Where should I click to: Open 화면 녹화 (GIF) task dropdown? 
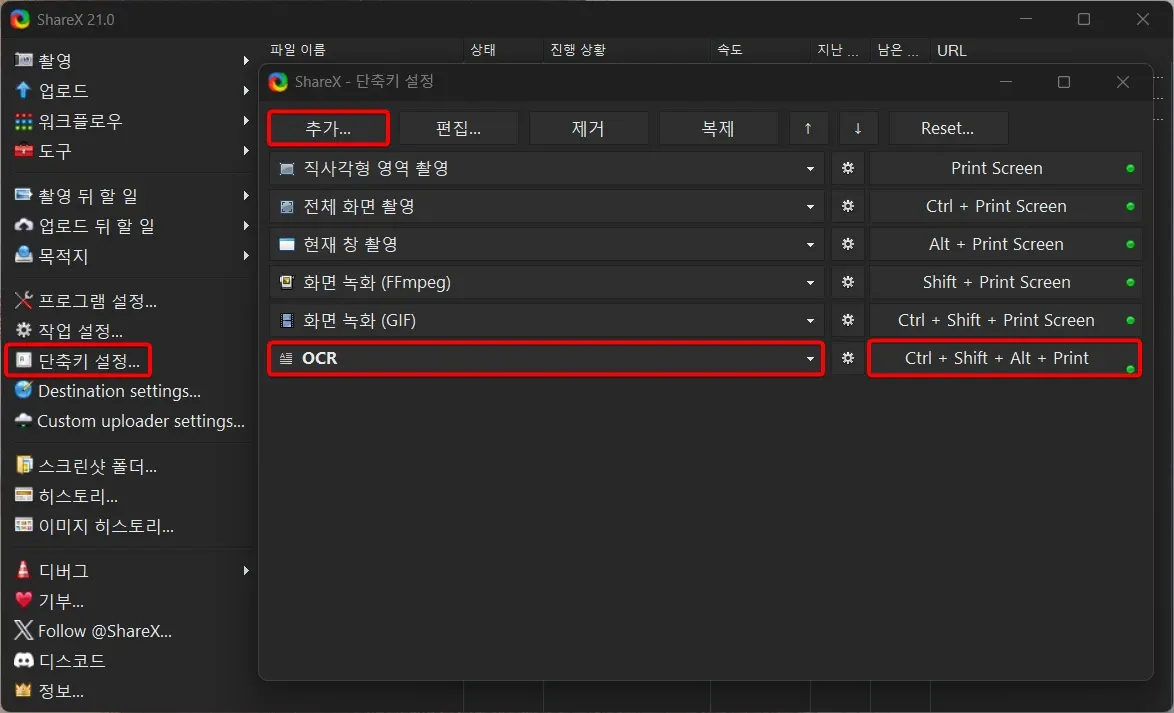tap(547, 321)
